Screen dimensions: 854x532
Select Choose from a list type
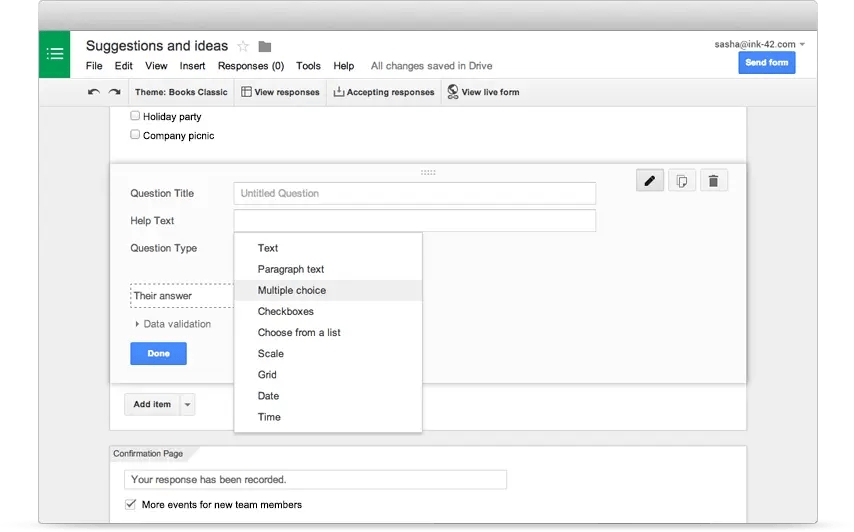coord(328,333)
